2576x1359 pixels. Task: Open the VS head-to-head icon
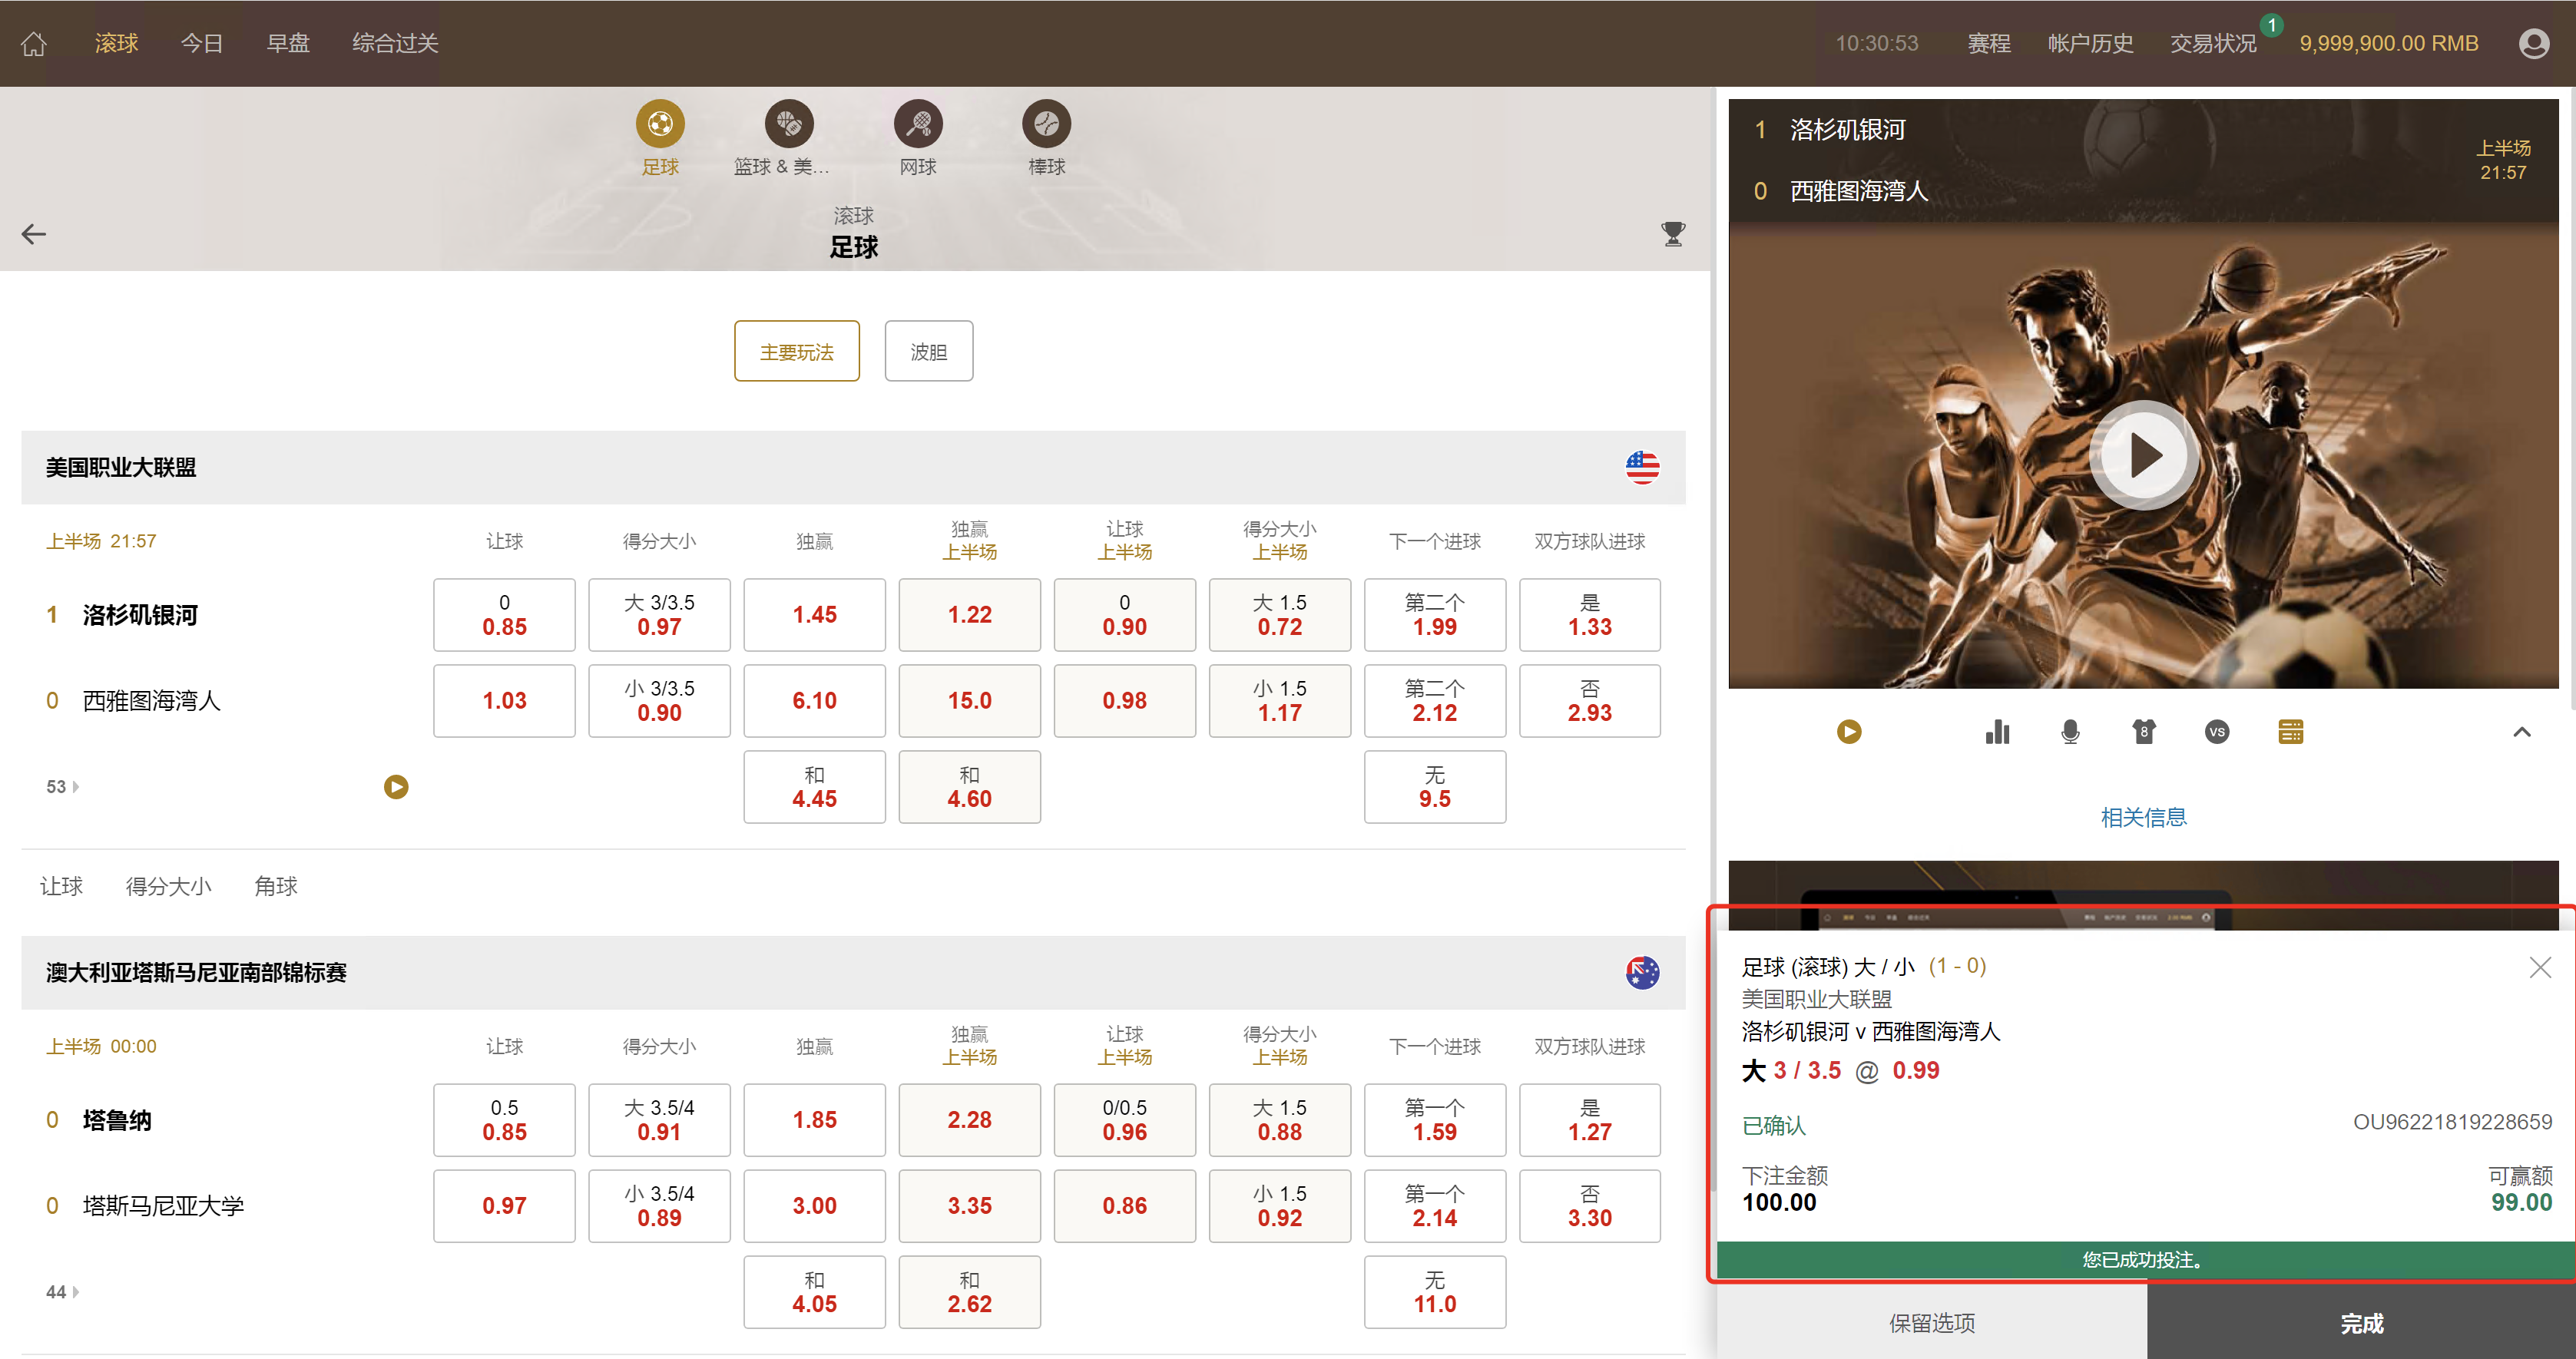(x=2216, y=732)
